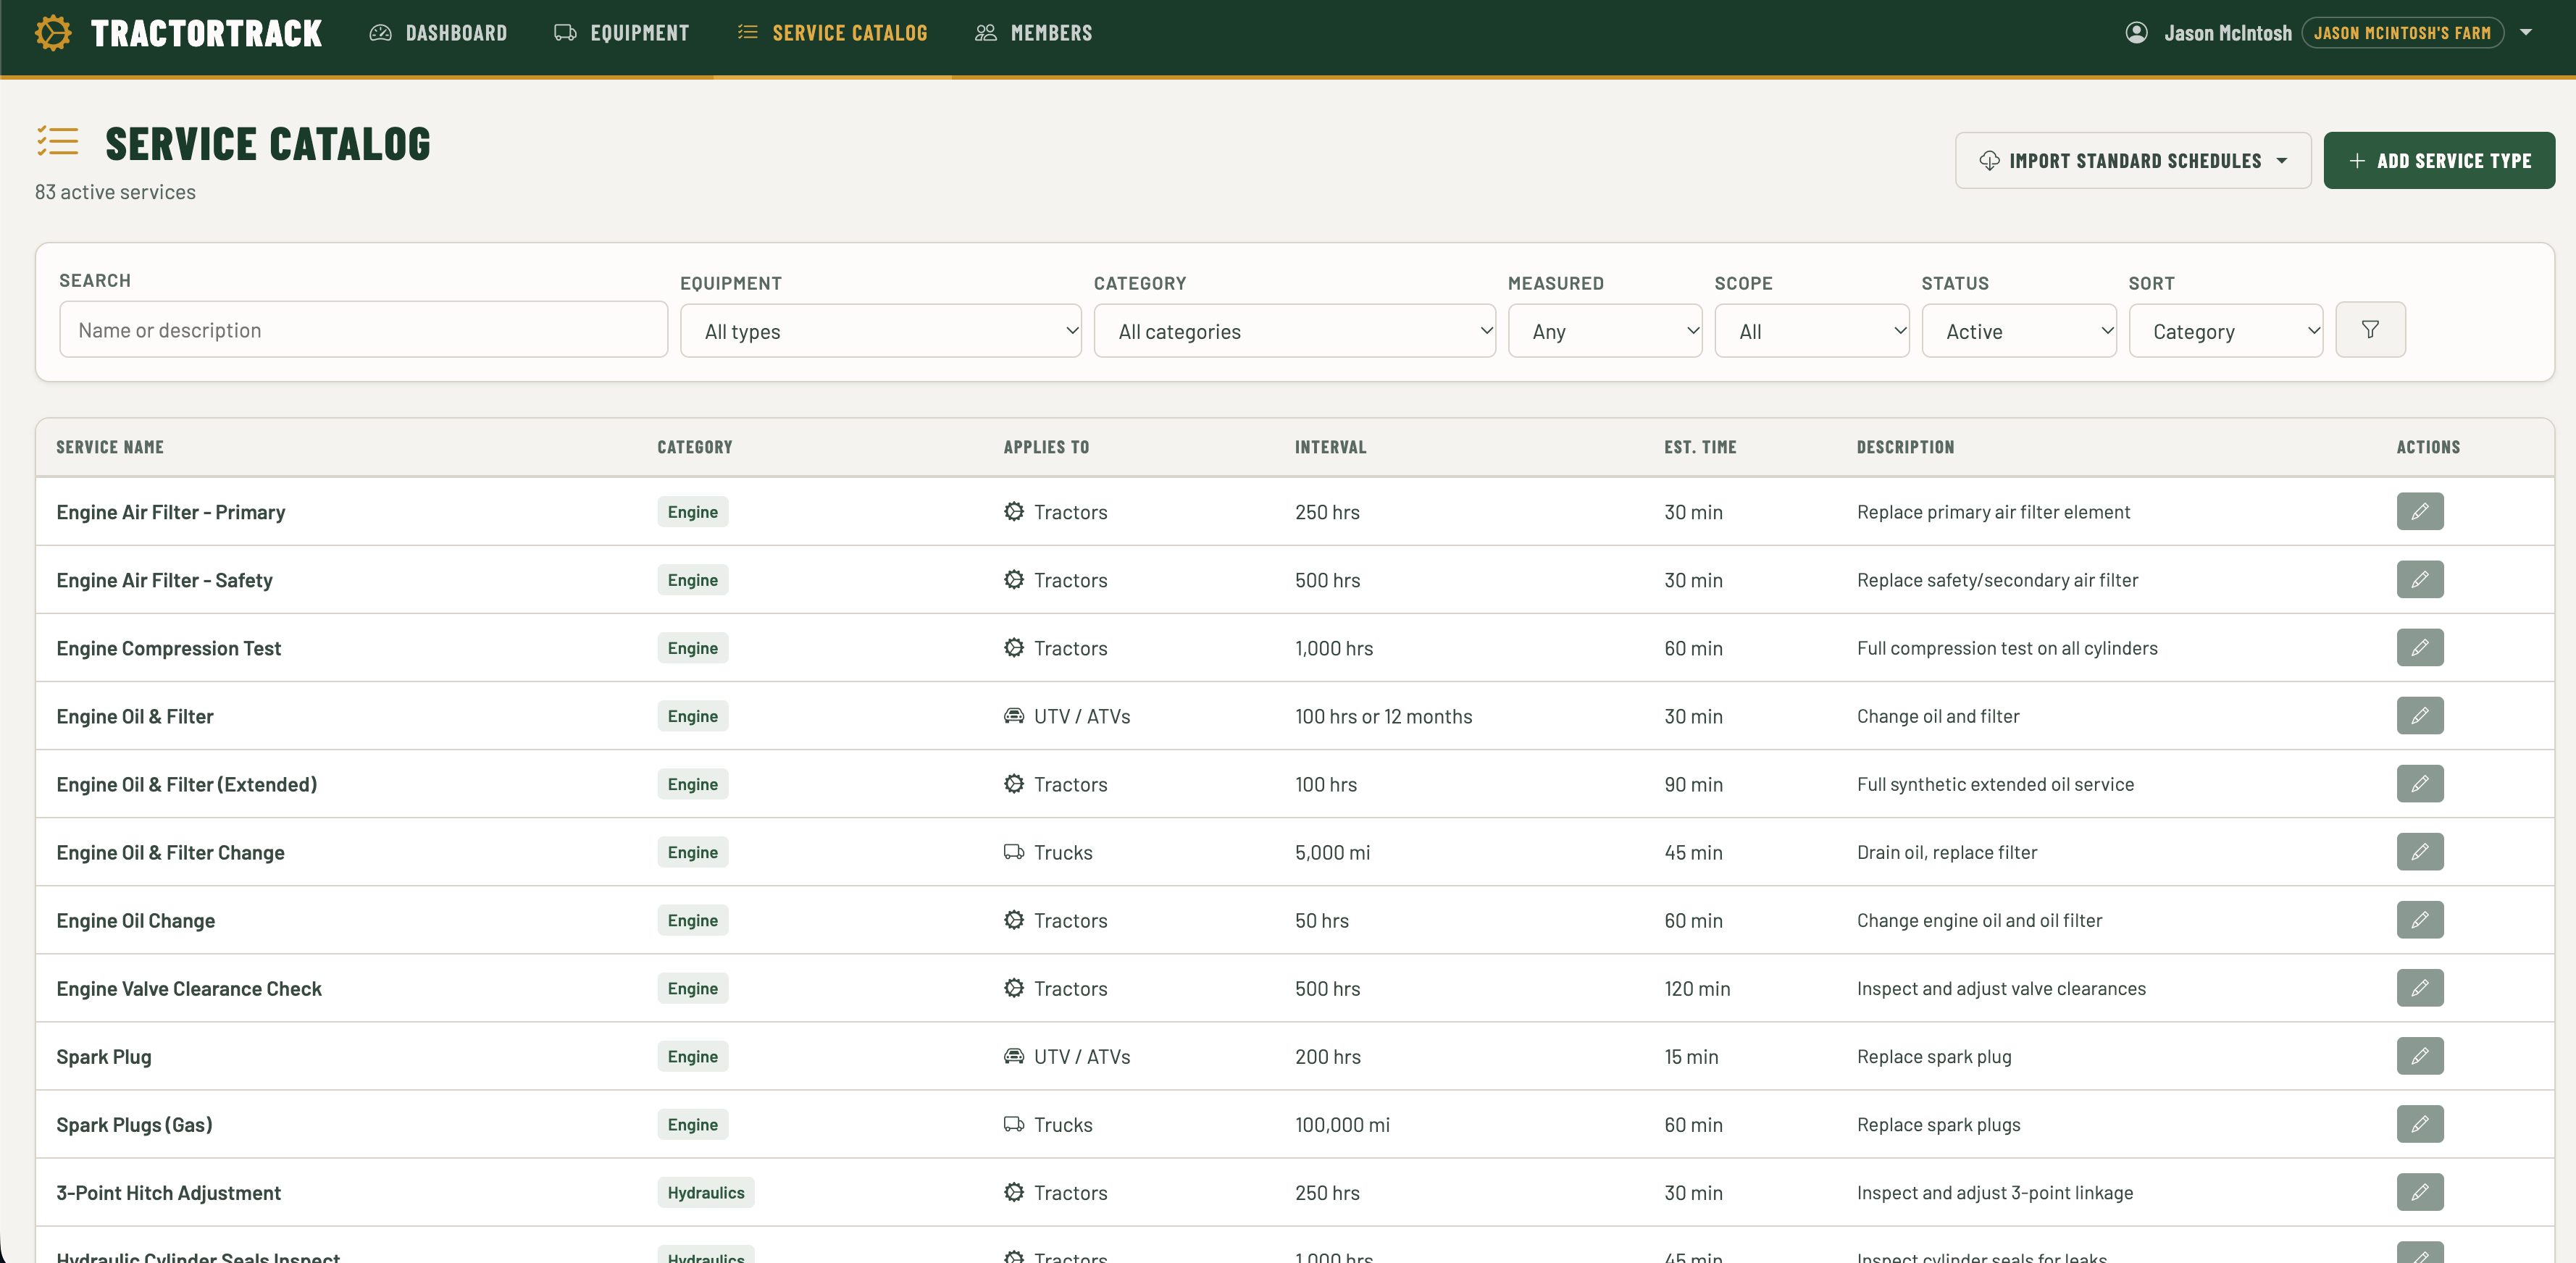The width and height of the screenshot is (2576, 1263).
Task: Click '100 hrs or 12 months' interval text
Action: tap(1383, 716)
